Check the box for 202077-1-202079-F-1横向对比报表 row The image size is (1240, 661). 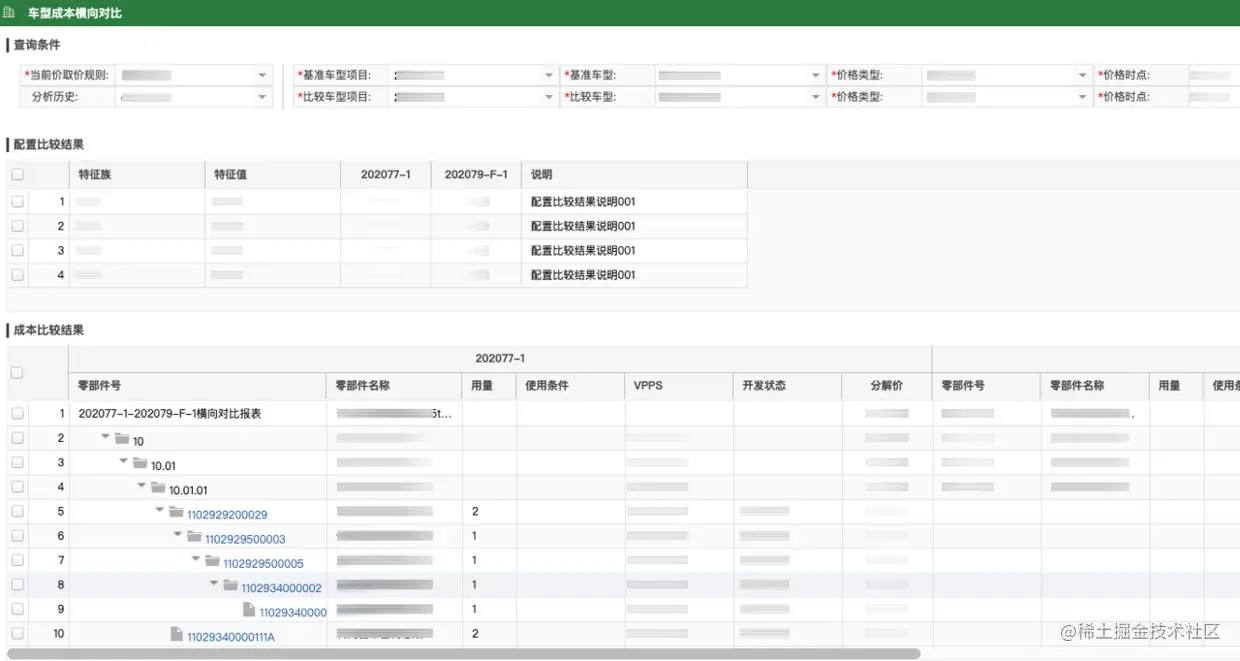click(x=17, y=413)
